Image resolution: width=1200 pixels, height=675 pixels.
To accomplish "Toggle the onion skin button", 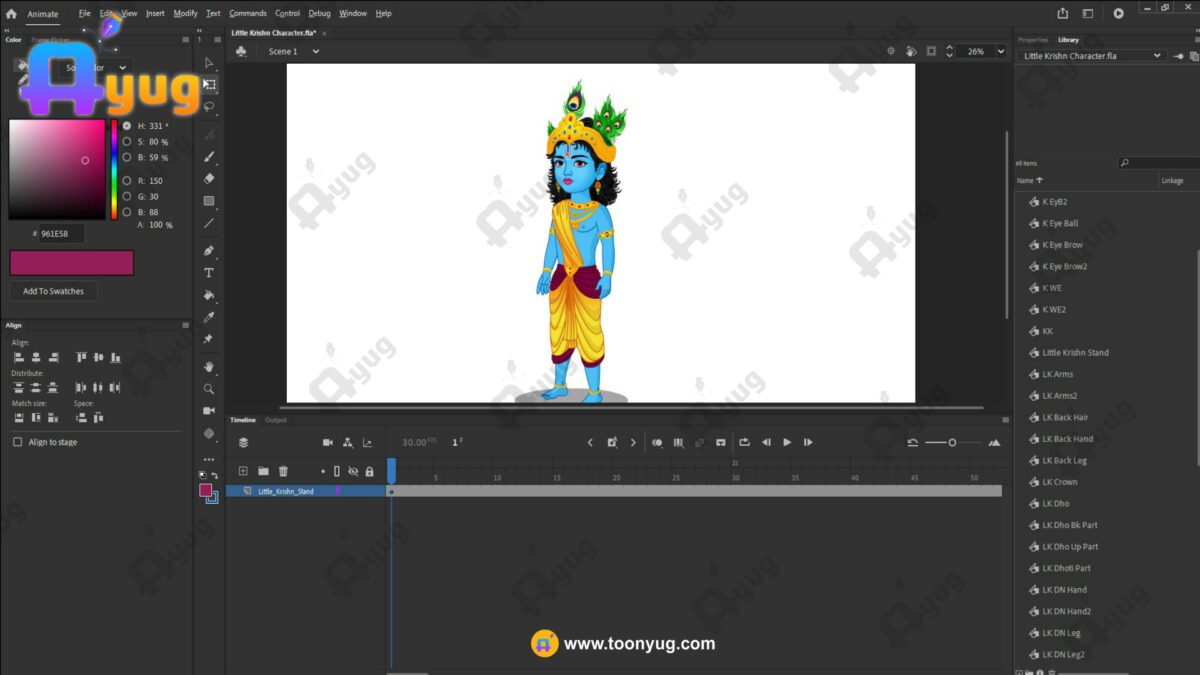I will pos(657,442).
